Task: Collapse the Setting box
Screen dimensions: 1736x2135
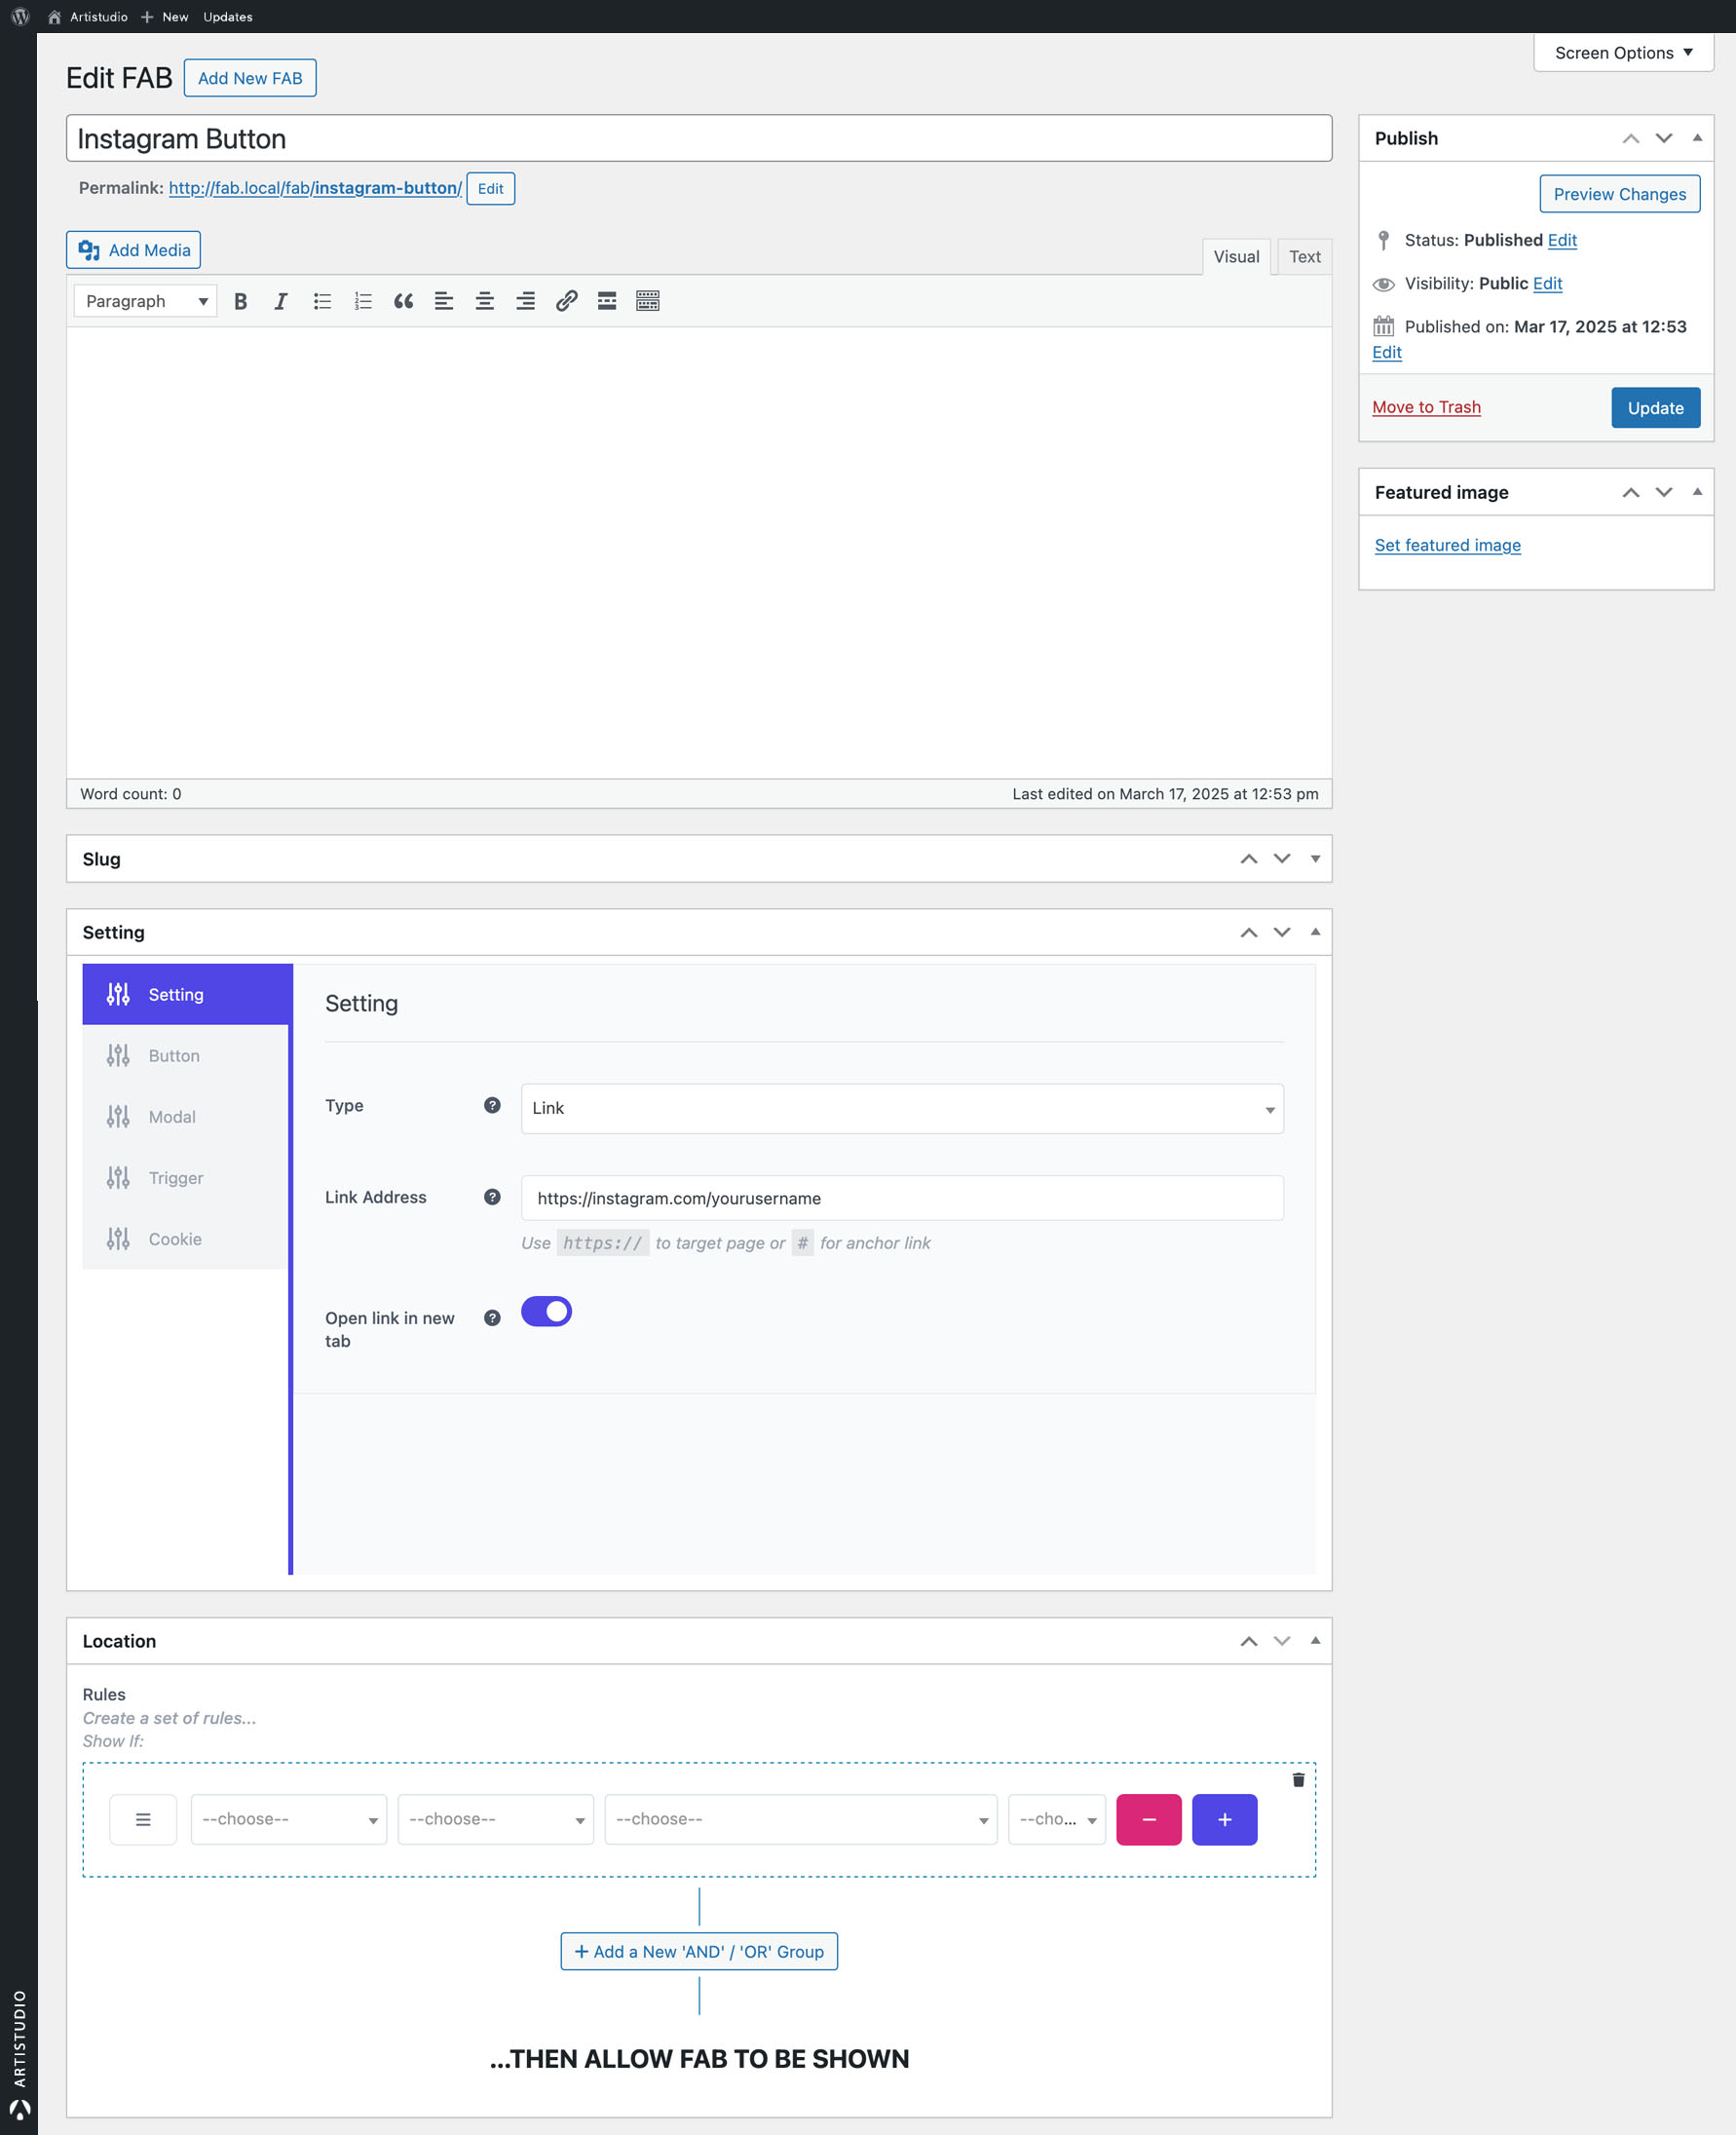Action: click(x=1315, y=932)
